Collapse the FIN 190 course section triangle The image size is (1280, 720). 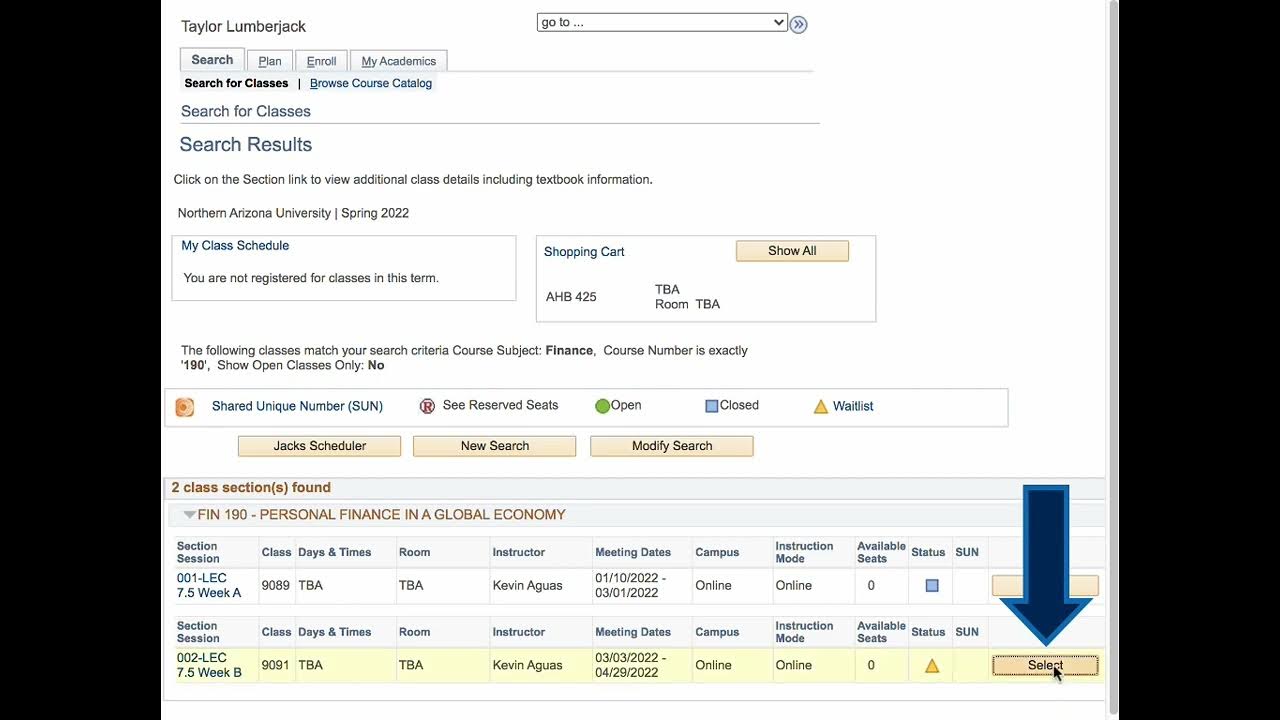189,515
